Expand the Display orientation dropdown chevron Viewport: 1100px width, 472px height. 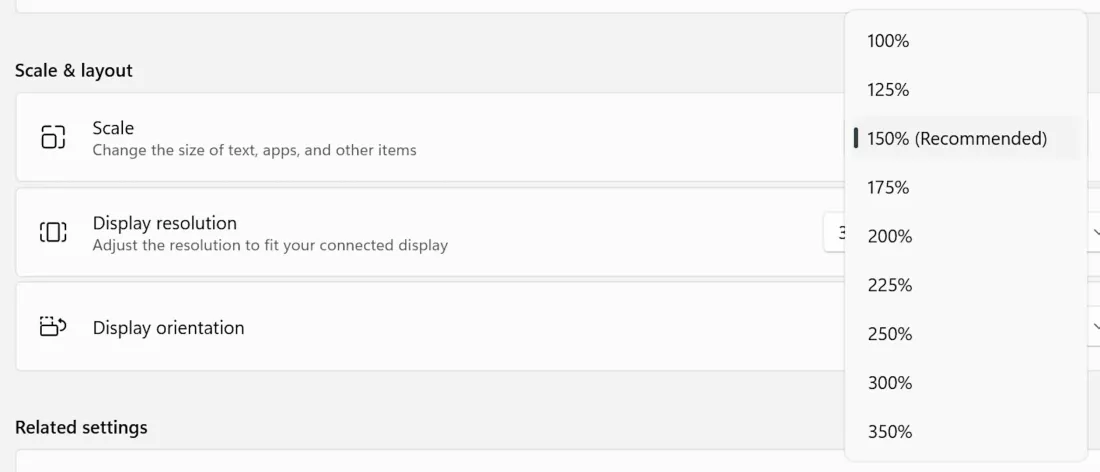pos(1095,327)
